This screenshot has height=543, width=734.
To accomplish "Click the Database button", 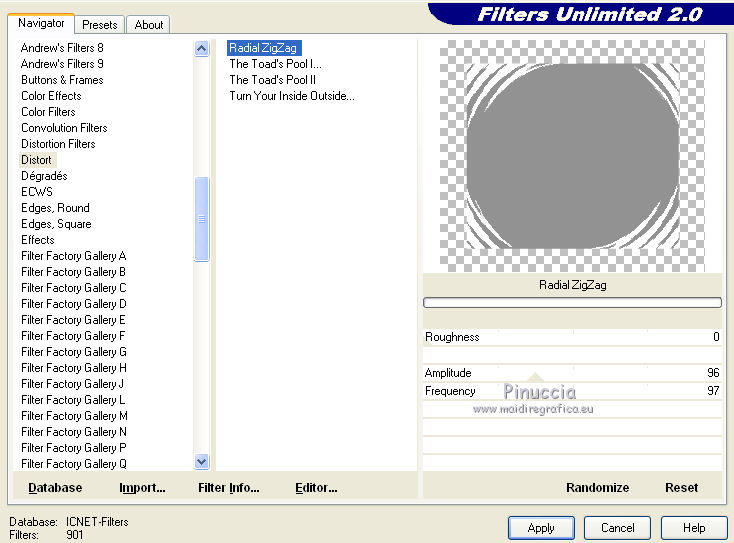I will coord(55,487).
